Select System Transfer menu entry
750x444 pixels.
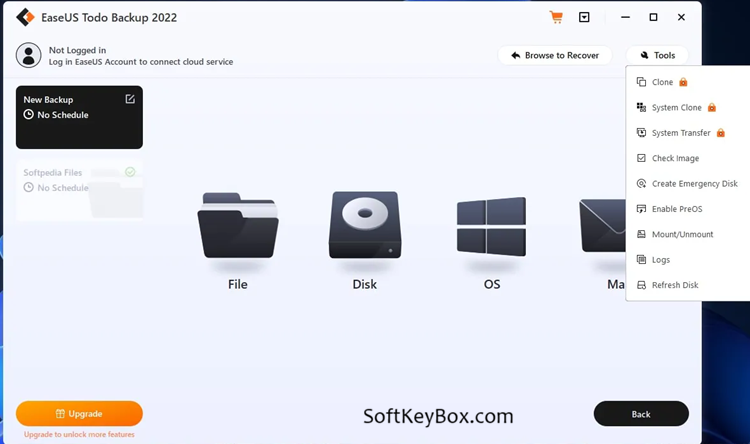688,133
